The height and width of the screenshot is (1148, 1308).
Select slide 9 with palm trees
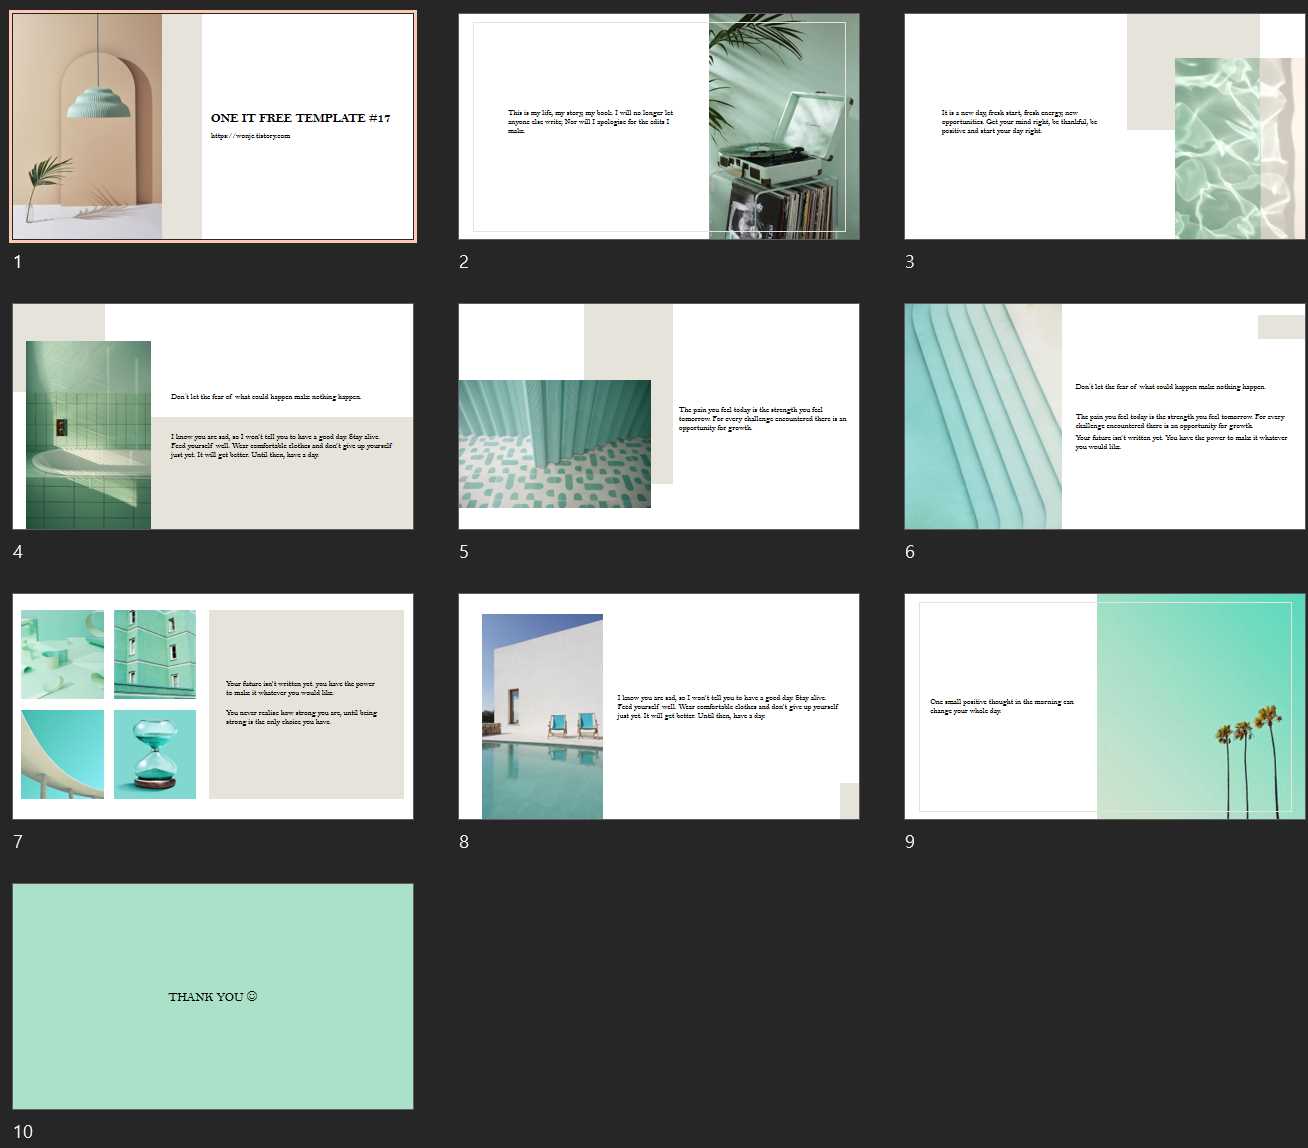[x=1105, y=707]
